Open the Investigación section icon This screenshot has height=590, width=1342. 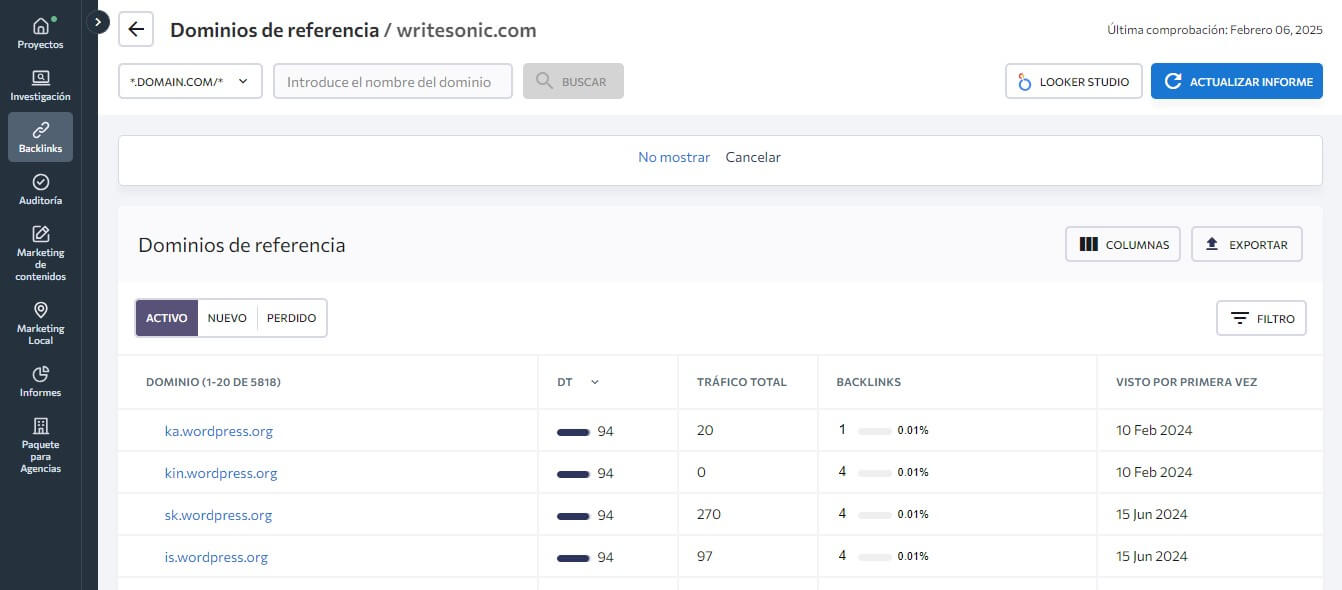(40, 78)
